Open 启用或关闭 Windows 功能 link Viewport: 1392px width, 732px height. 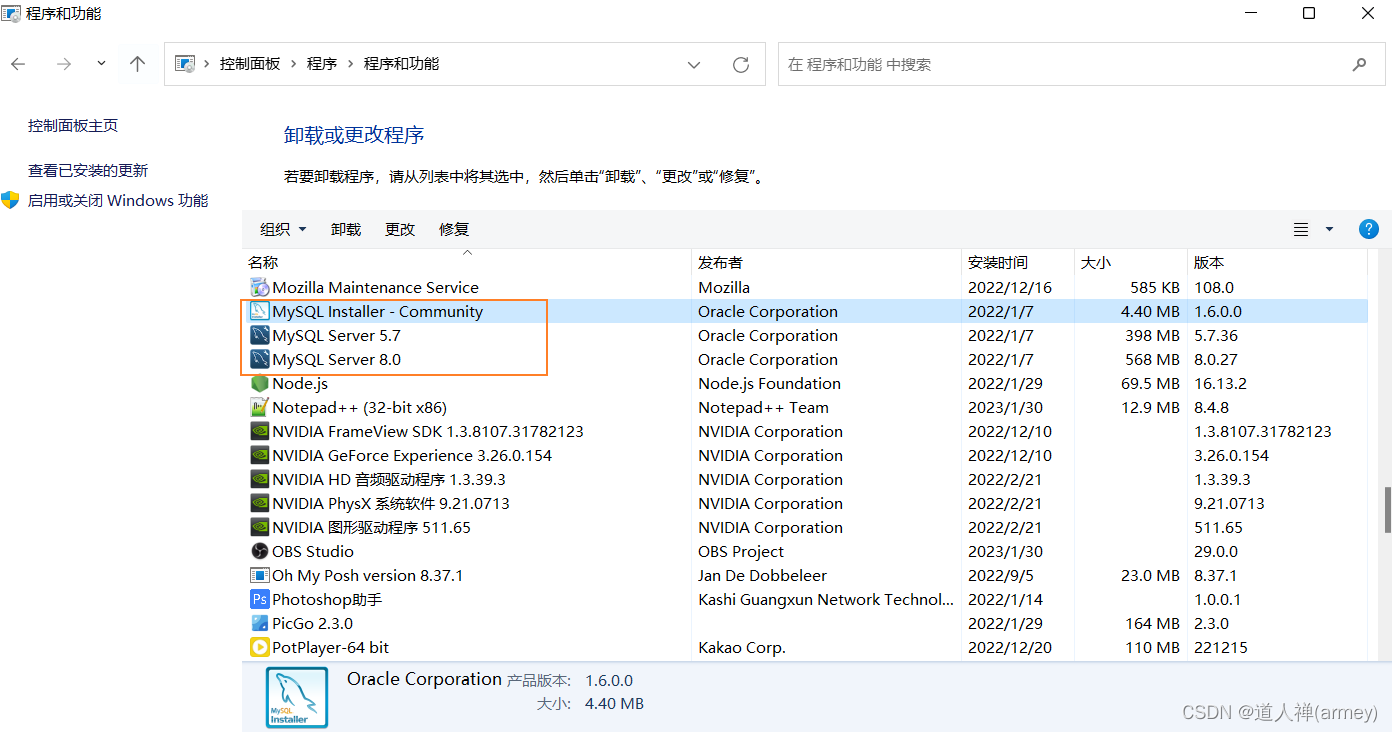118,201
